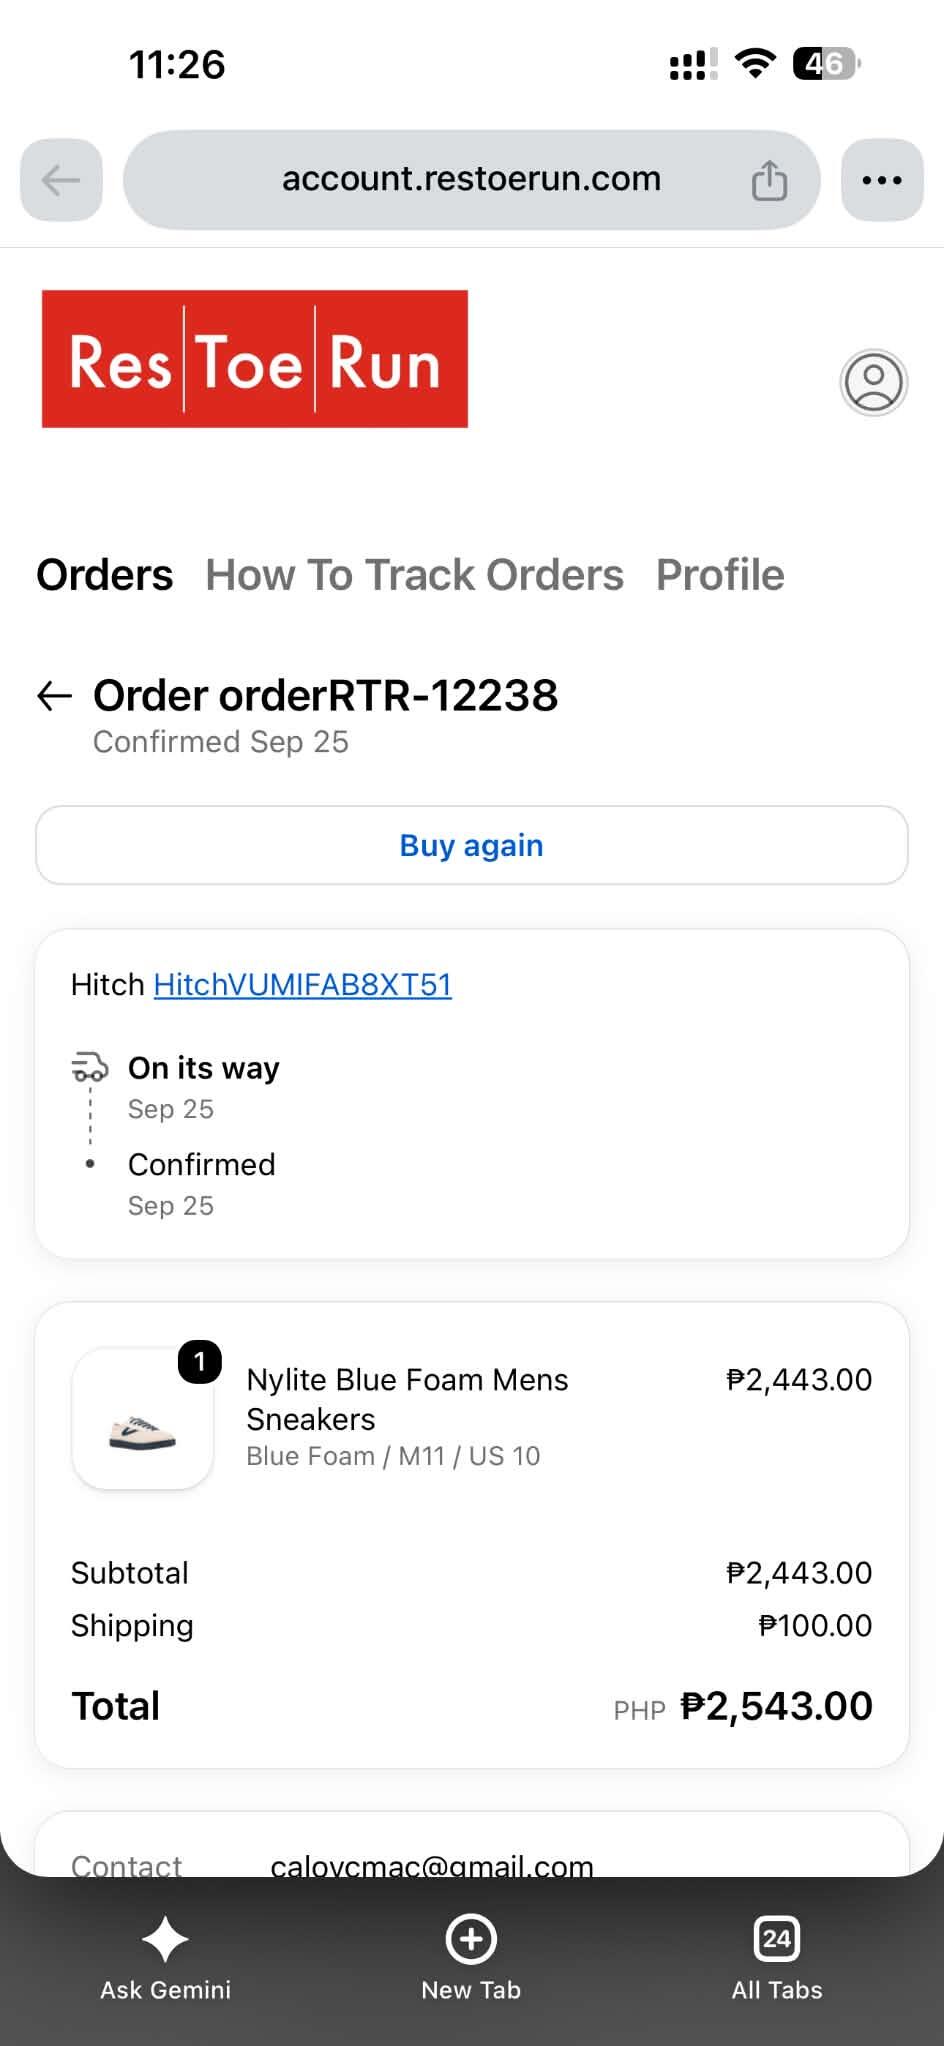Open the three-dot browser menu
This screenshot has height=2046, width=944.
(882, 180)
